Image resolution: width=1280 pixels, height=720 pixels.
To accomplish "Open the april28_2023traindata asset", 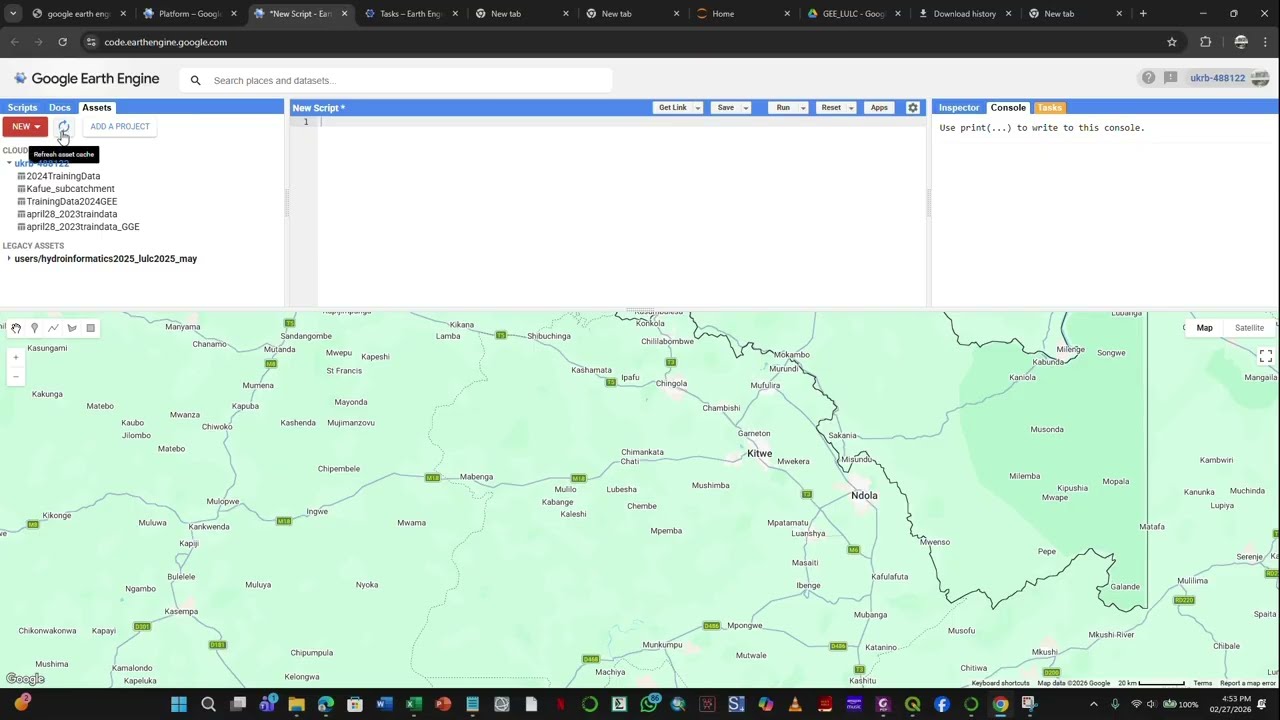I will point(71,214).
